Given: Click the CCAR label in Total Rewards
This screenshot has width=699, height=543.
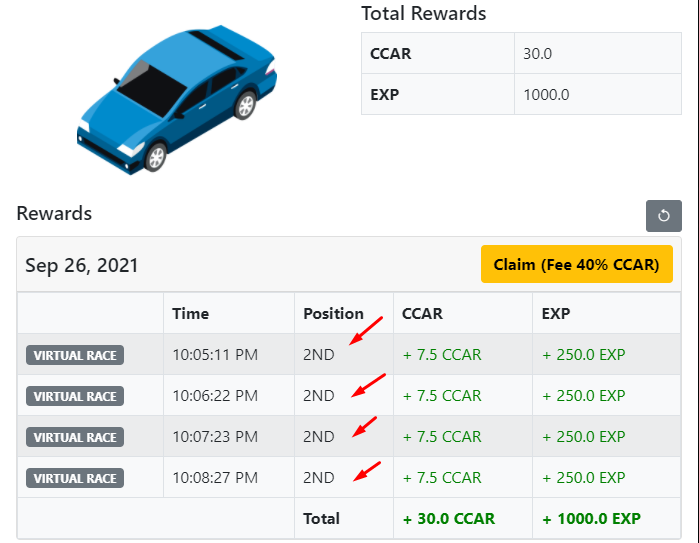Looking at the screenshot, I should [391, 53].
